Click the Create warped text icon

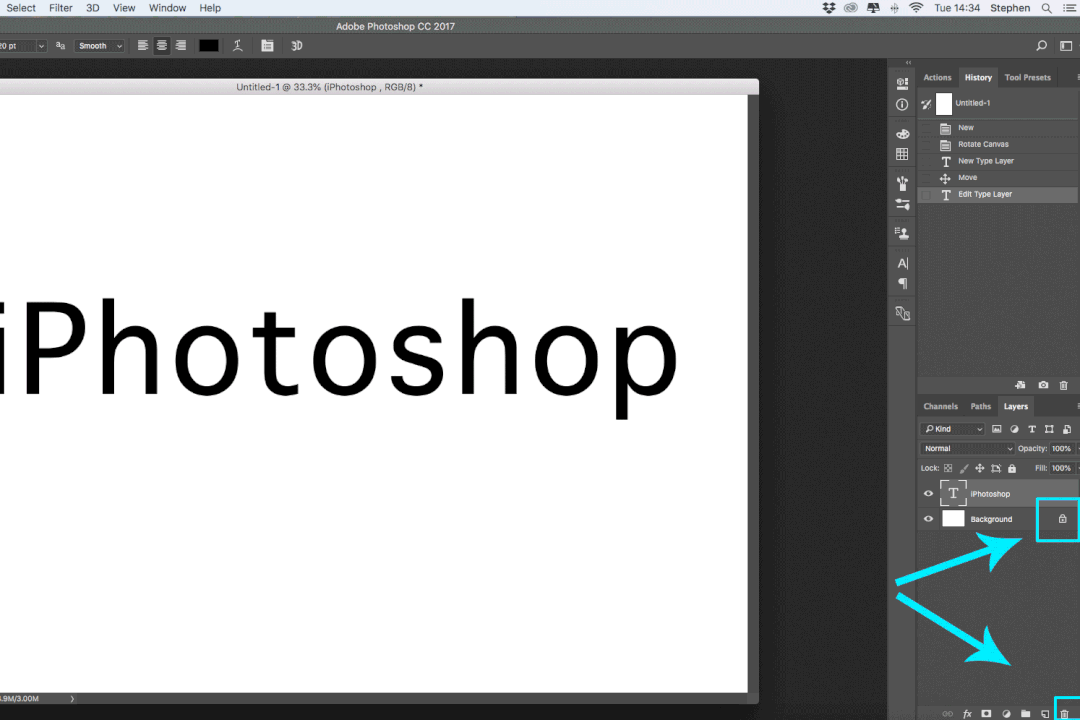238,45
